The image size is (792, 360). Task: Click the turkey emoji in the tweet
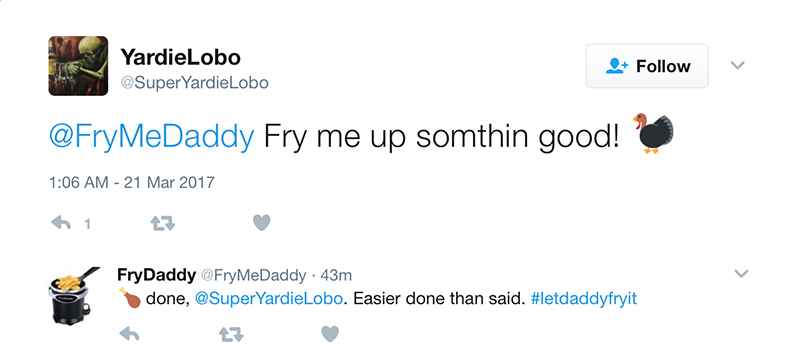pyautogui.click(x=653, y=133)
